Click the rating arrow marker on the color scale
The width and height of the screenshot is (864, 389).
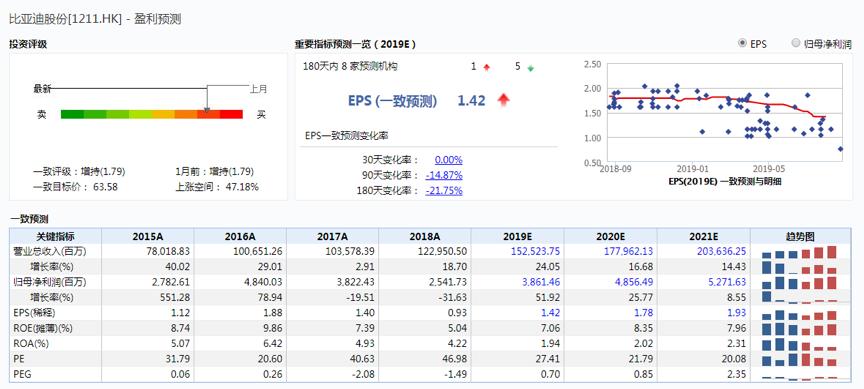[x=207, y=108]
